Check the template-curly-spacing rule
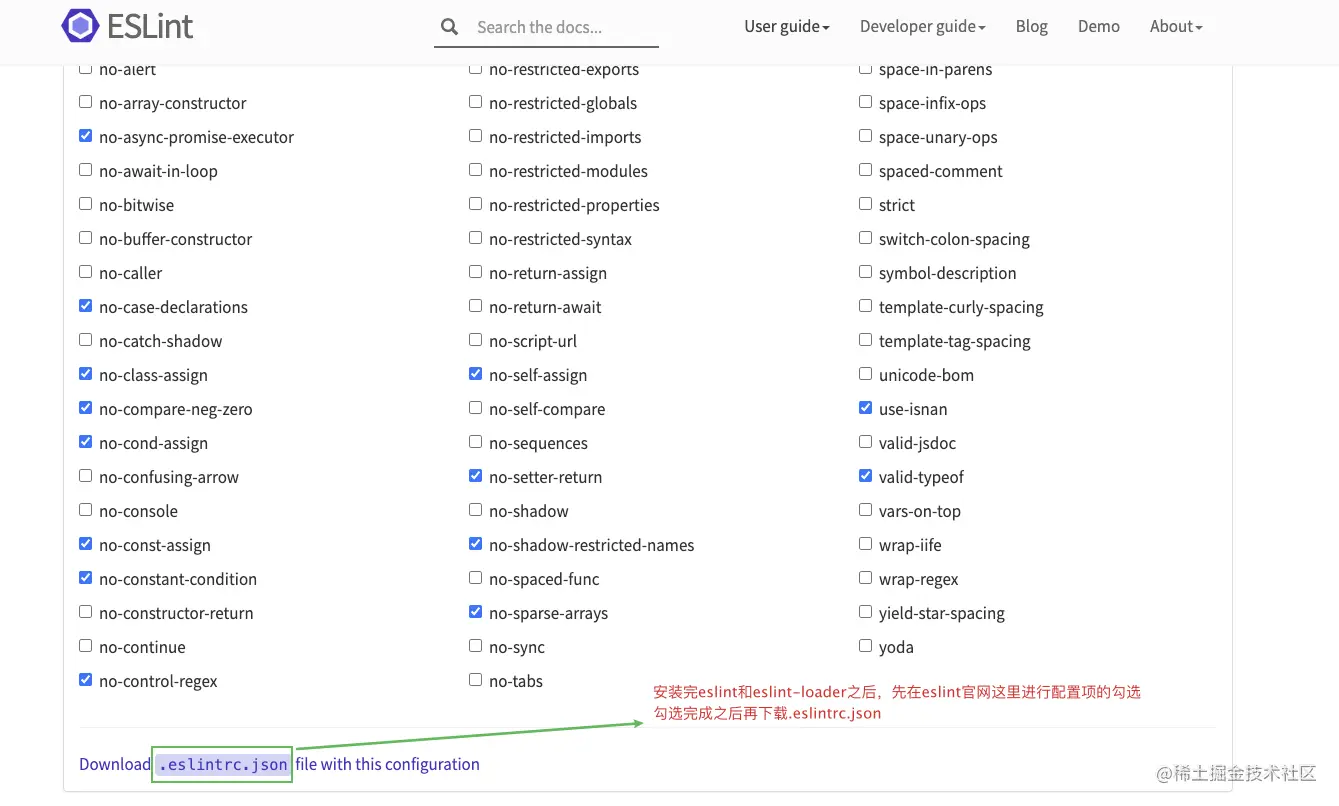The width and height of the screenshot is (1339, 806). (865, 306)
